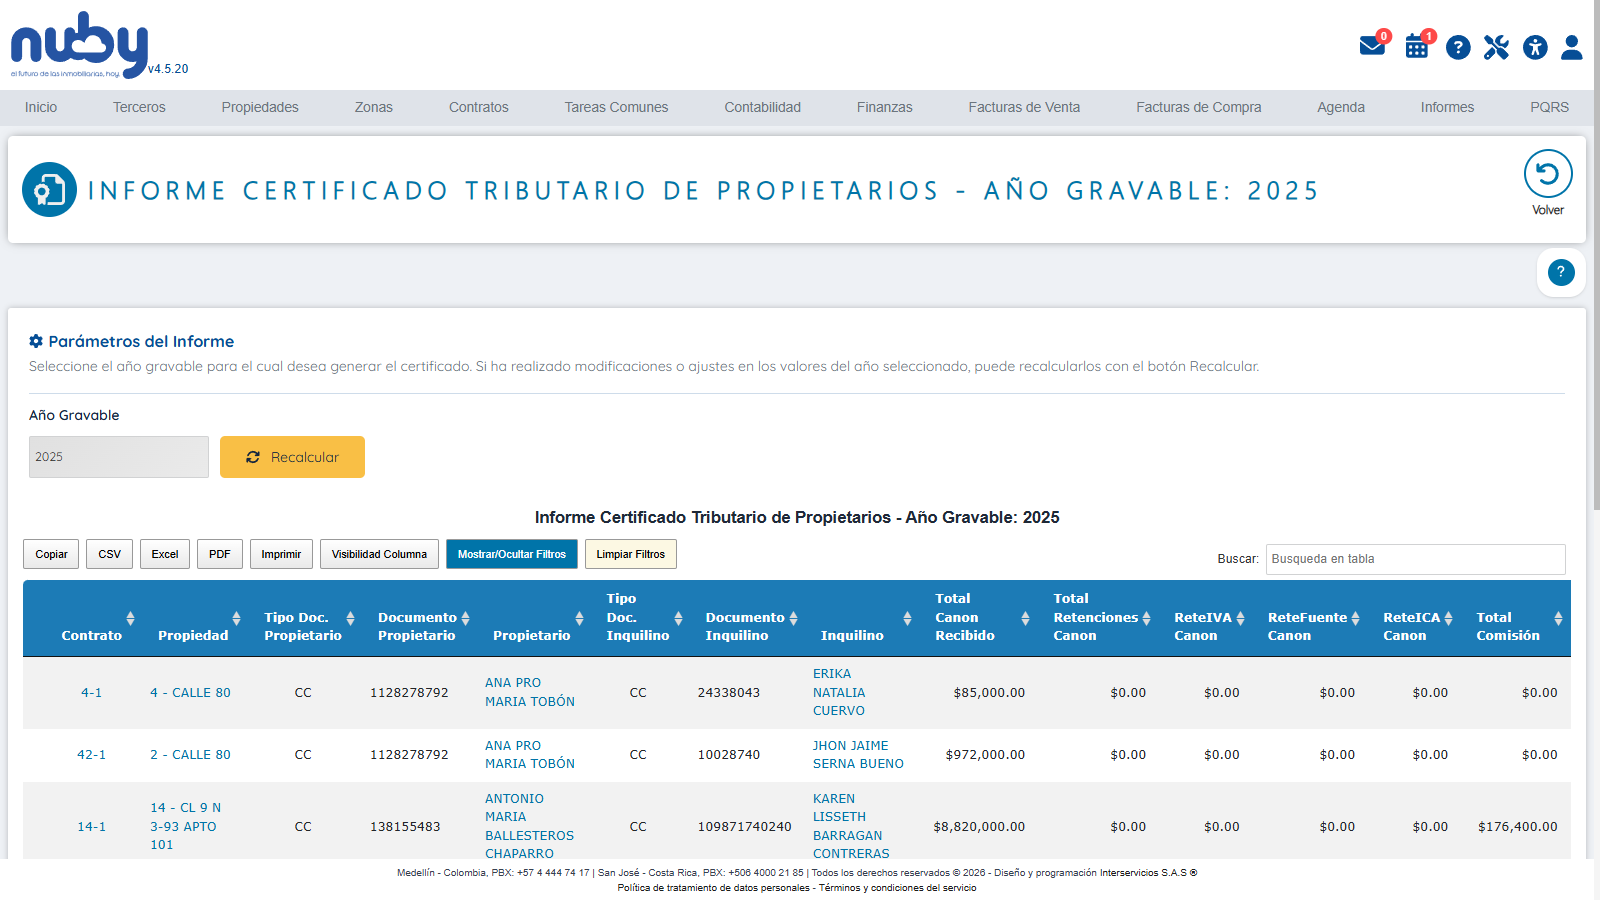
Task: Open the Inicio menu
Action: (41, 107)
